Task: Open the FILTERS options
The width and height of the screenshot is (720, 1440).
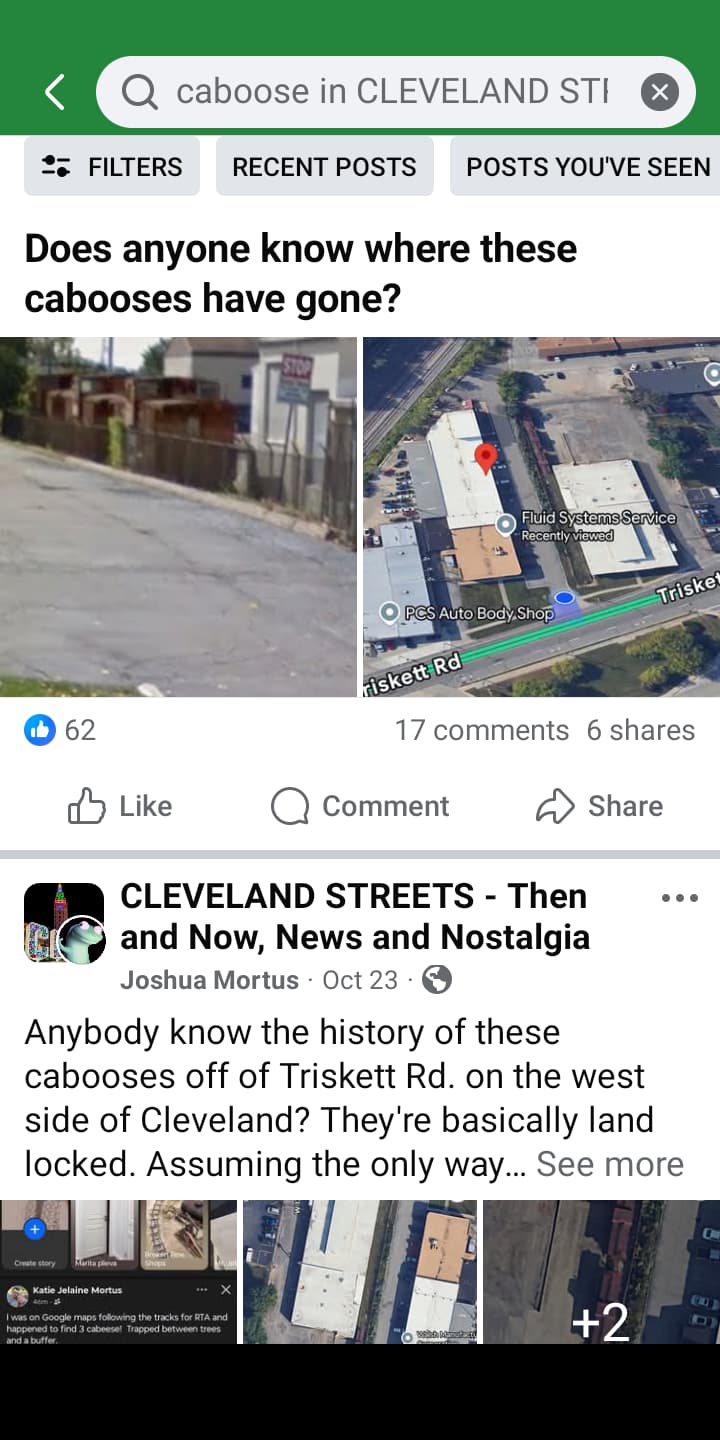Action: pyautogui.click(x=112, y=166)
